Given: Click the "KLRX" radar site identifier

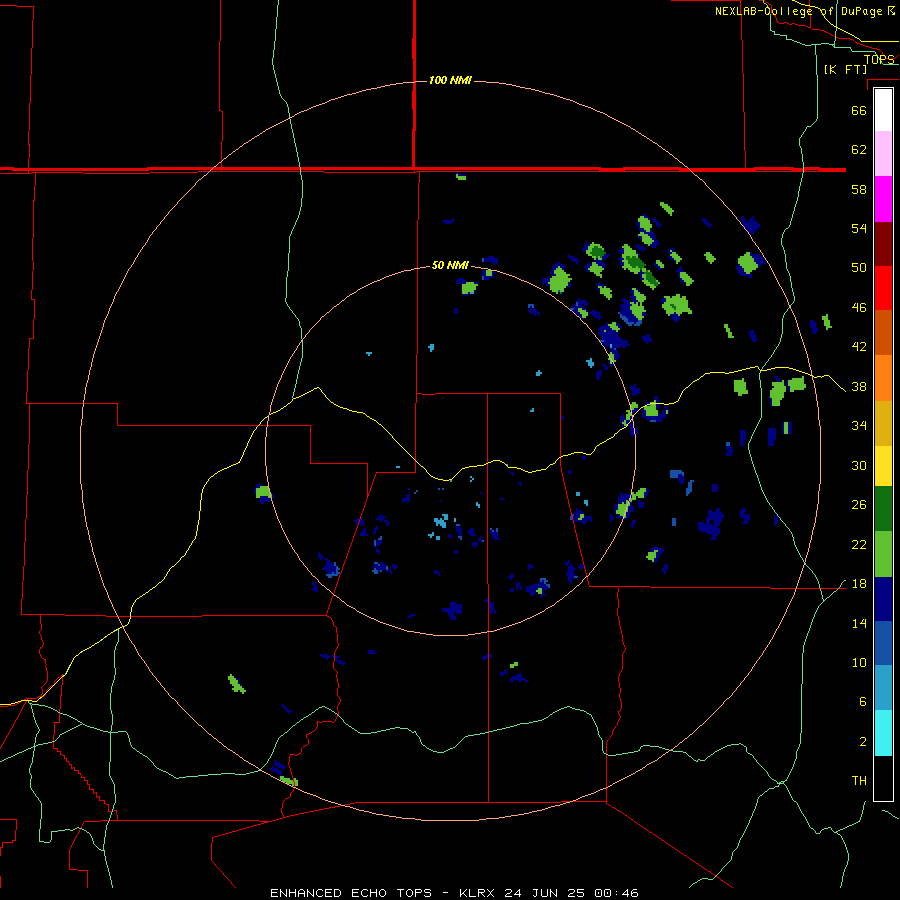Looking at the screenshot, I should coord(478,893).
